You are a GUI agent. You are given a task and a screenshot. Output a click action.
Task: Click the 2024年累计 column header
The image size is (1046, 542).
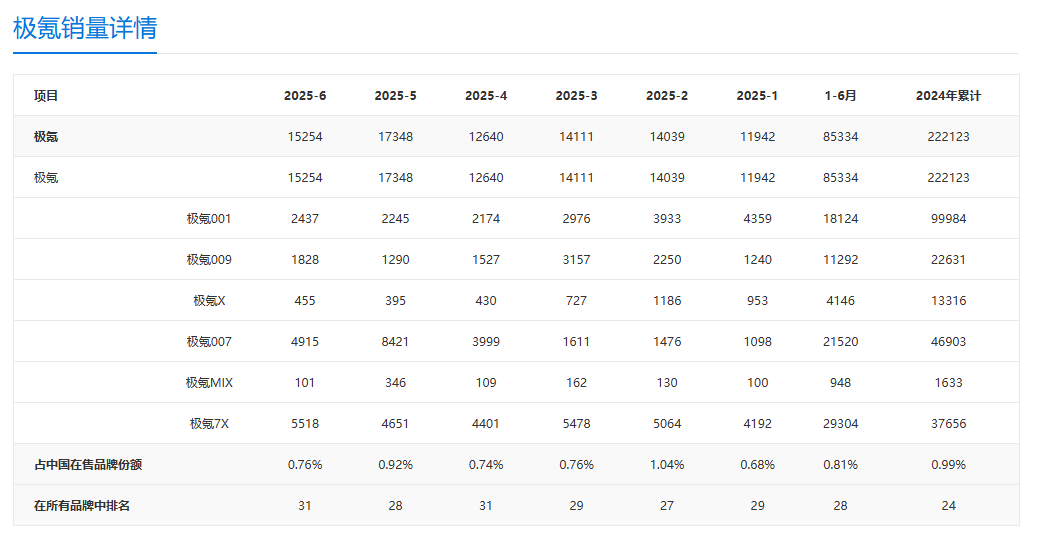click(x=949, y=95)
